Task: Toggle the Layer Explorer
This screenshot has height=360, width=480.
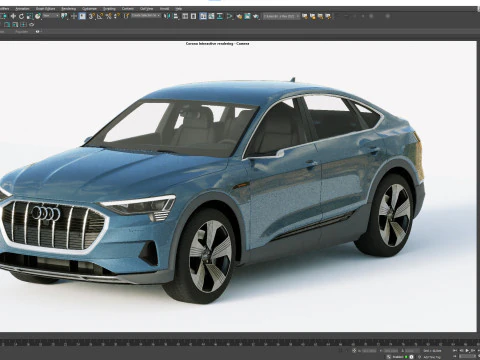Action: 193,16
